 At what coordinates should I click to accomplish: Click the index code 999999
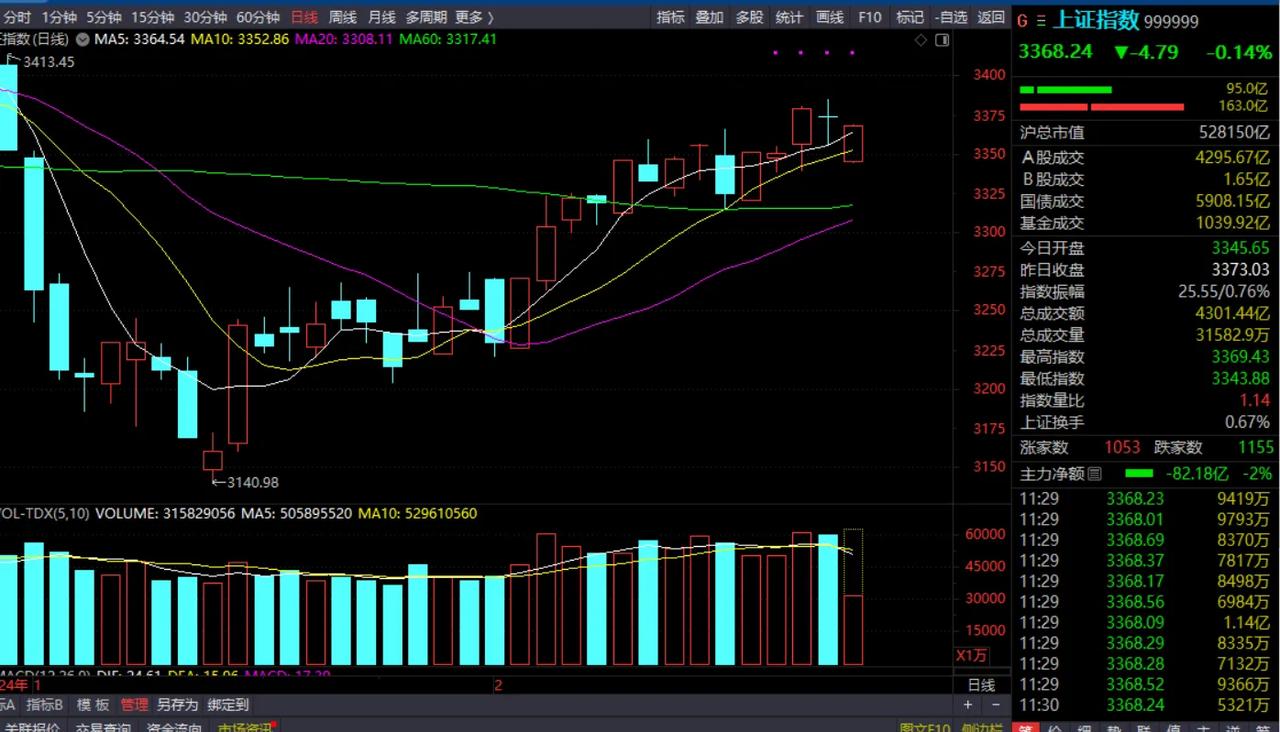[x=1171, y=22]
